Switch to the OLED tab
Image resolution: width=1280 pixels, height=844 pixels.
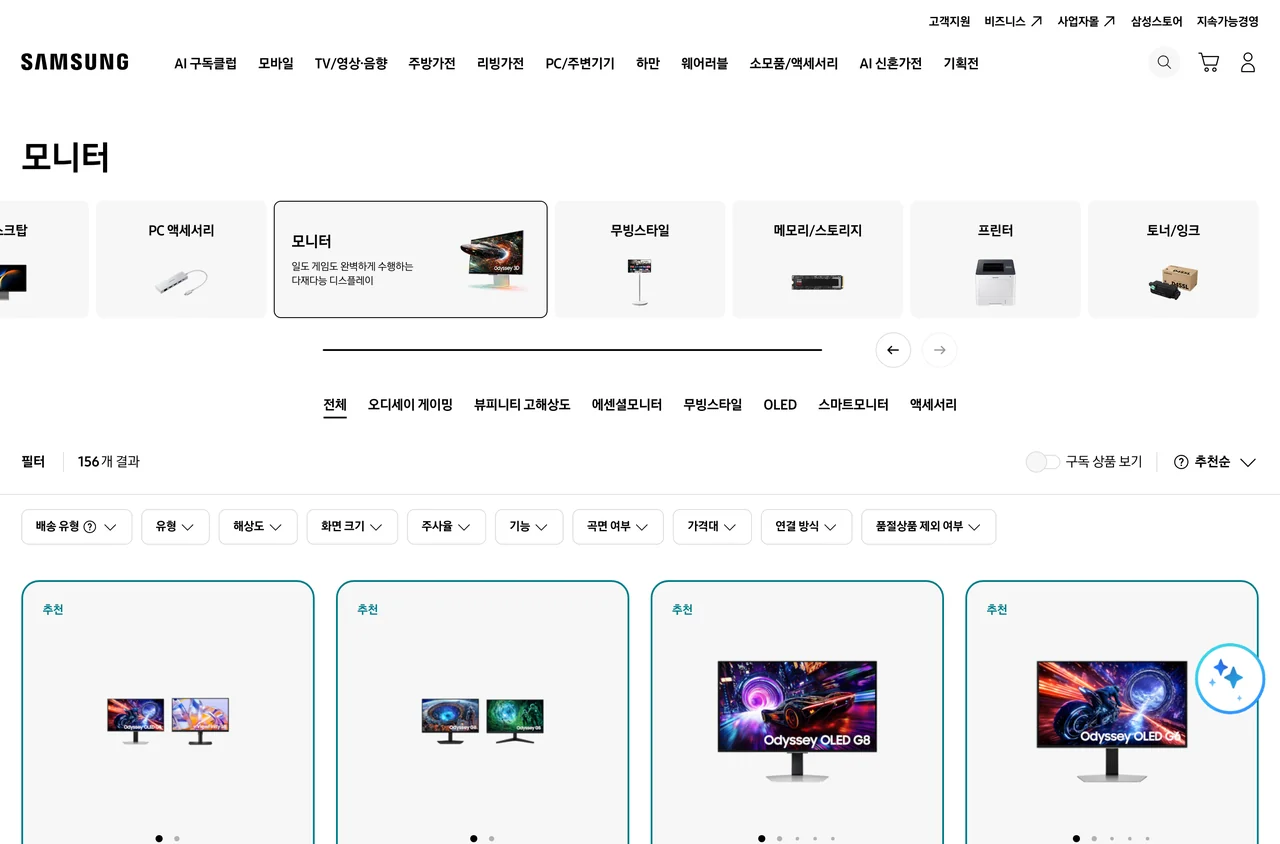(x=780, y=405)
